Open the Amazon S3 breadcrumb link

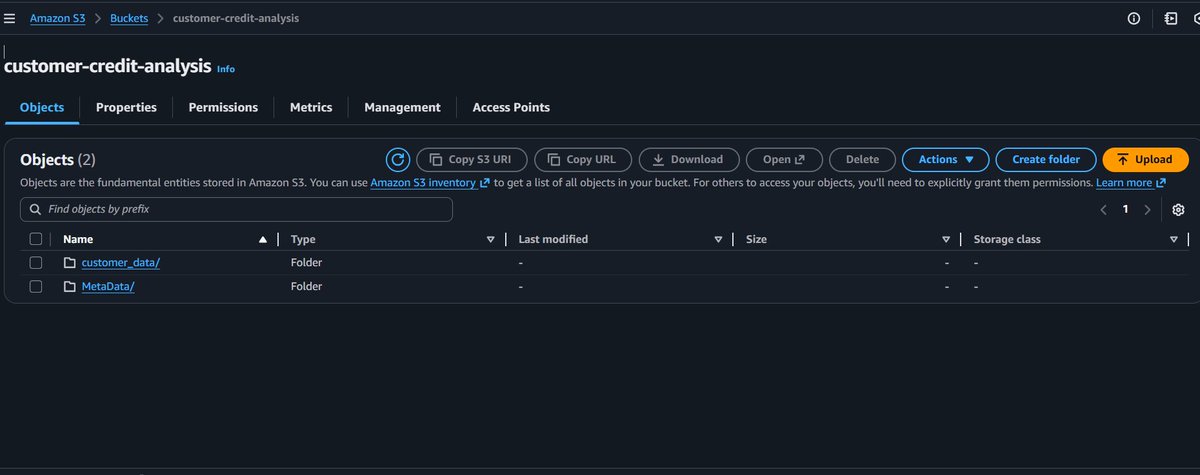(x=57, y=18)
